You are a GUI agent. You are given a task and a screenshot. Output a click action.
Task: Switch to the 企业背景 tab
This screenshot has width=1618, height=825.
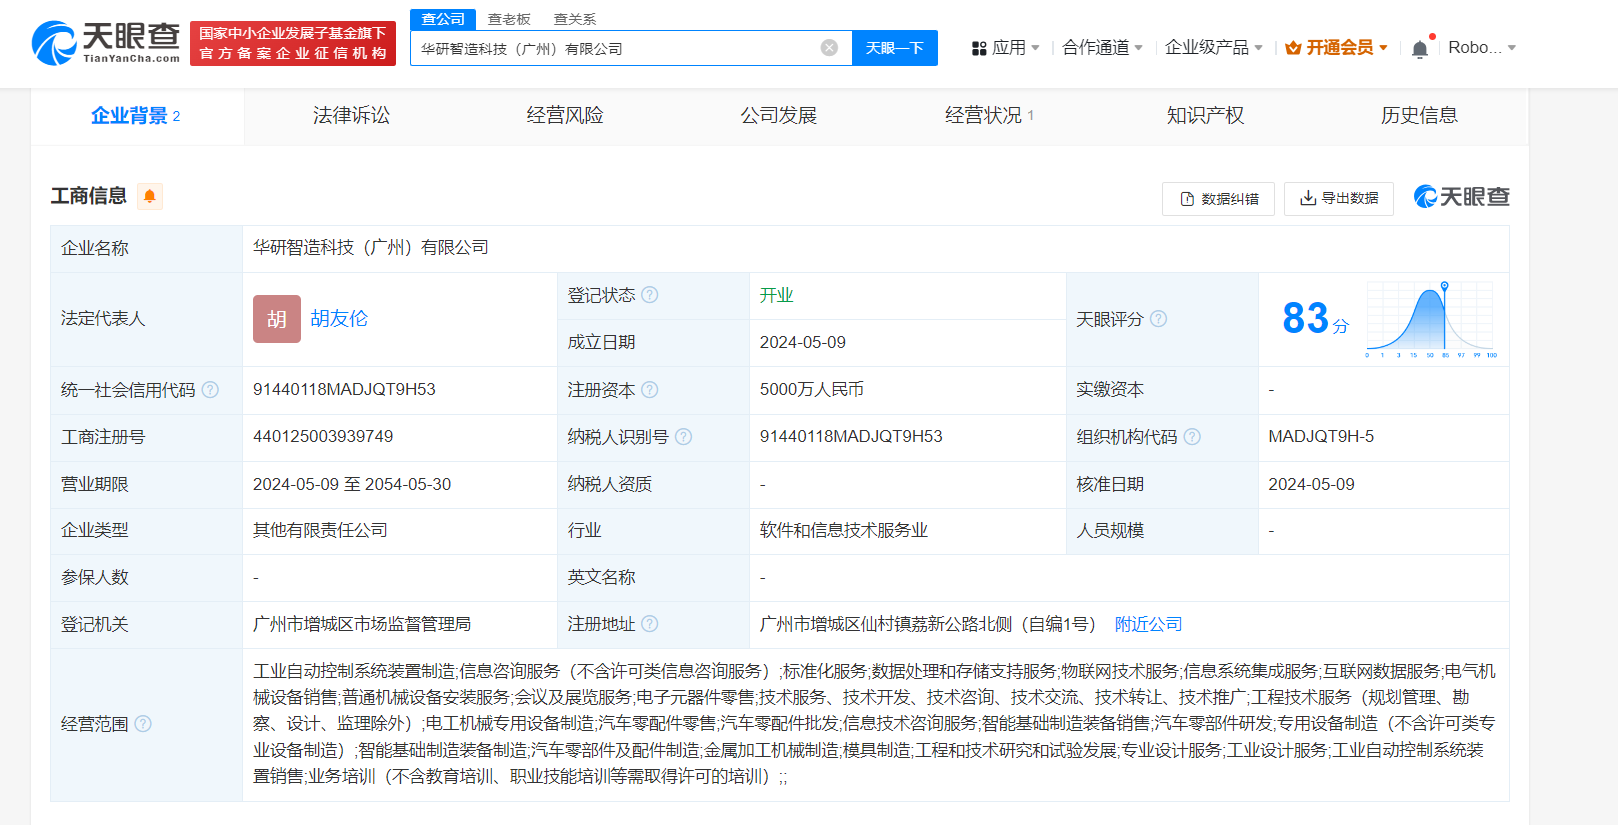pyautogui.click(x=136, y=116)
